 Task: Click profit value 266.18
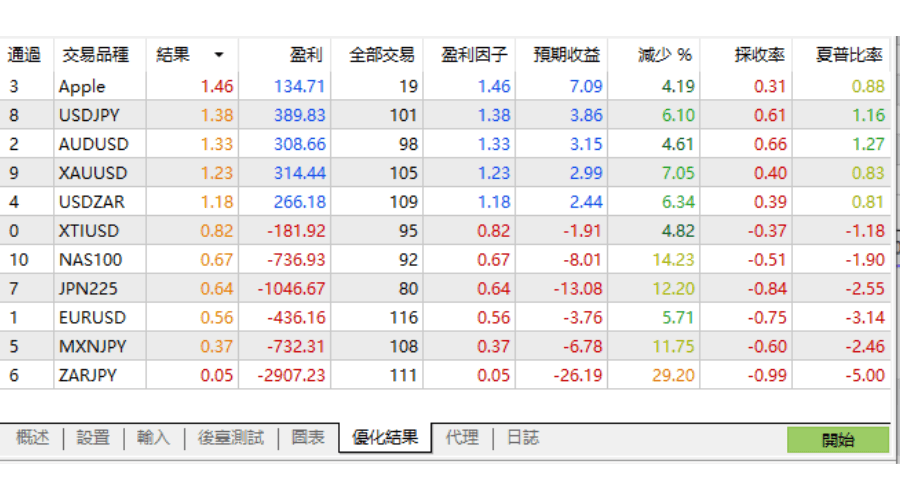[x=300, y=201]
